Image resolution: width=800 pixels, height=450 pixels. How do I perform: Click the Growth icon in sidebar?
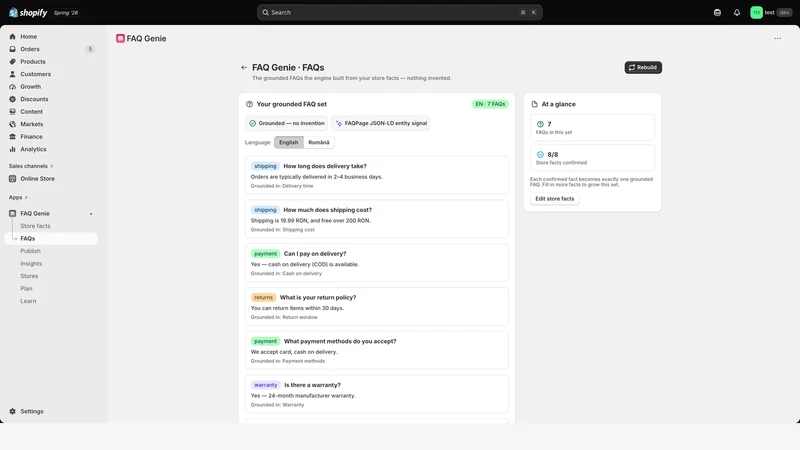pos(12,87)
